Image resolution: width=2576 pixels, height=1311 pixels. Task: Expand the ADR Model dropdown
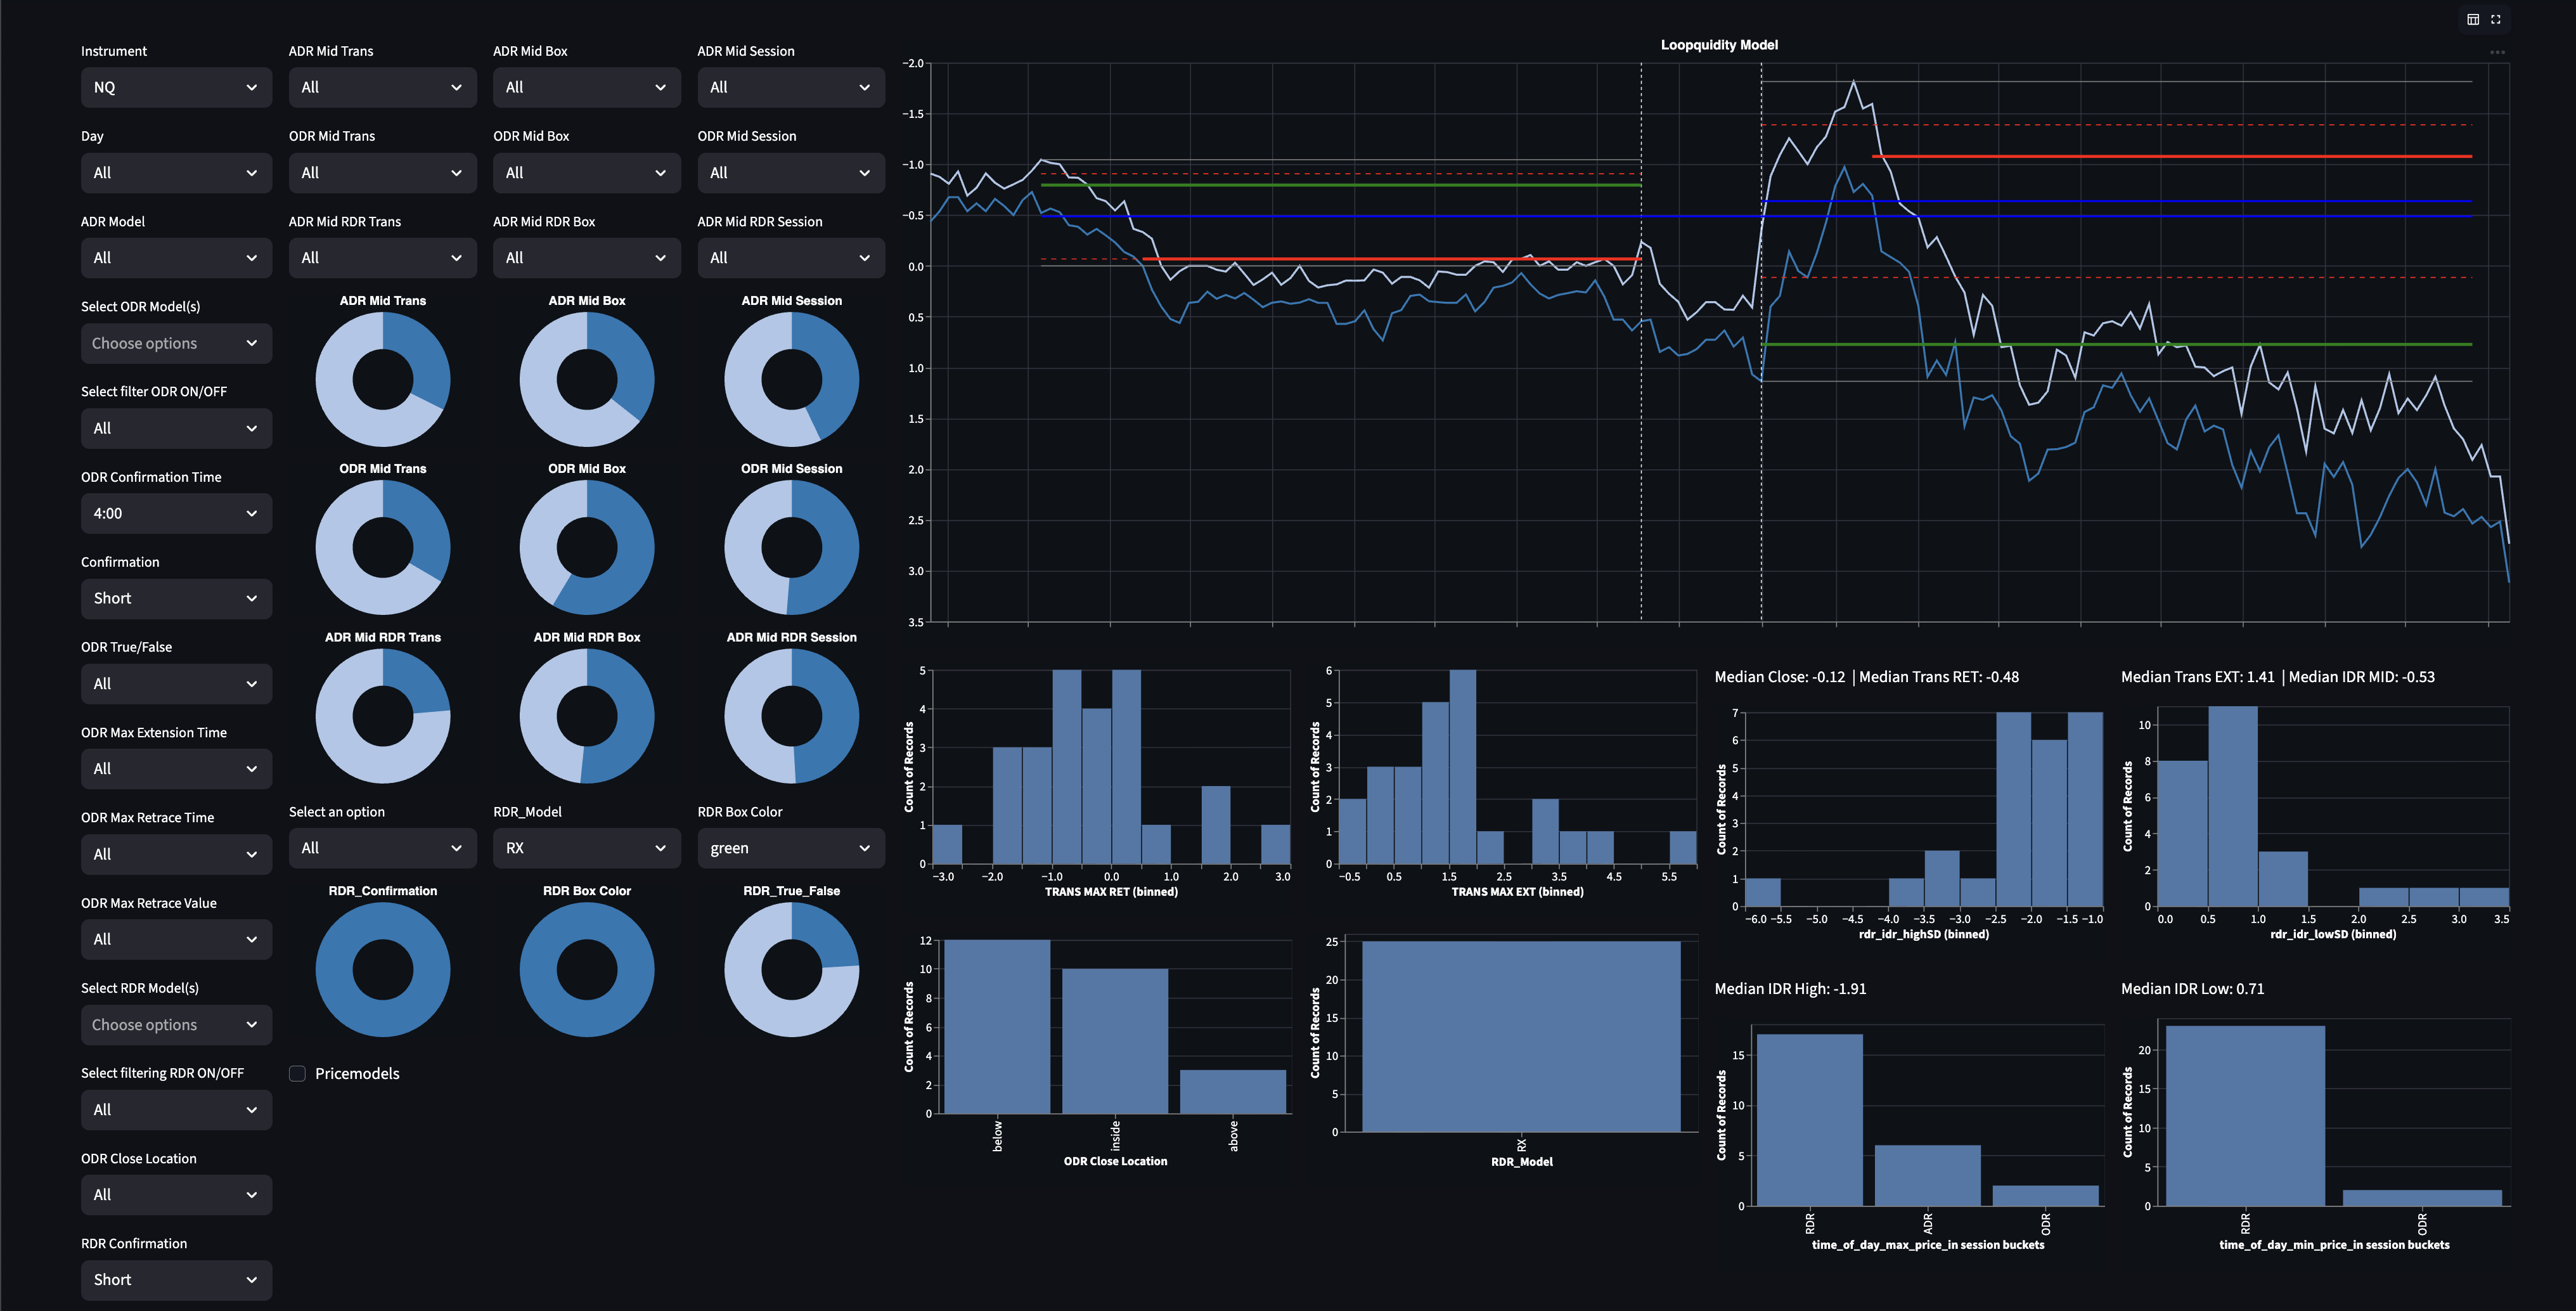tap(176, 257)
